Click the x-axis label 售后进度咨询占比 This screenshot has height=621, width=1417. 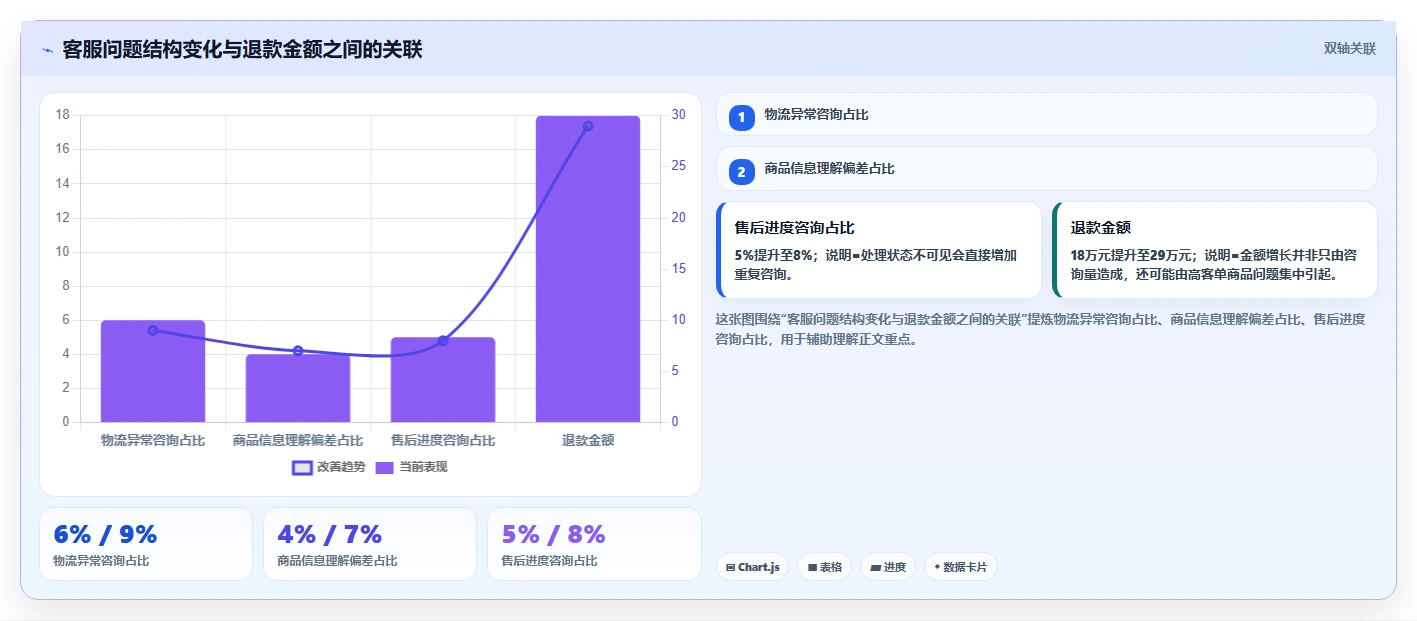pyautogui.click(x=443, y=440)
